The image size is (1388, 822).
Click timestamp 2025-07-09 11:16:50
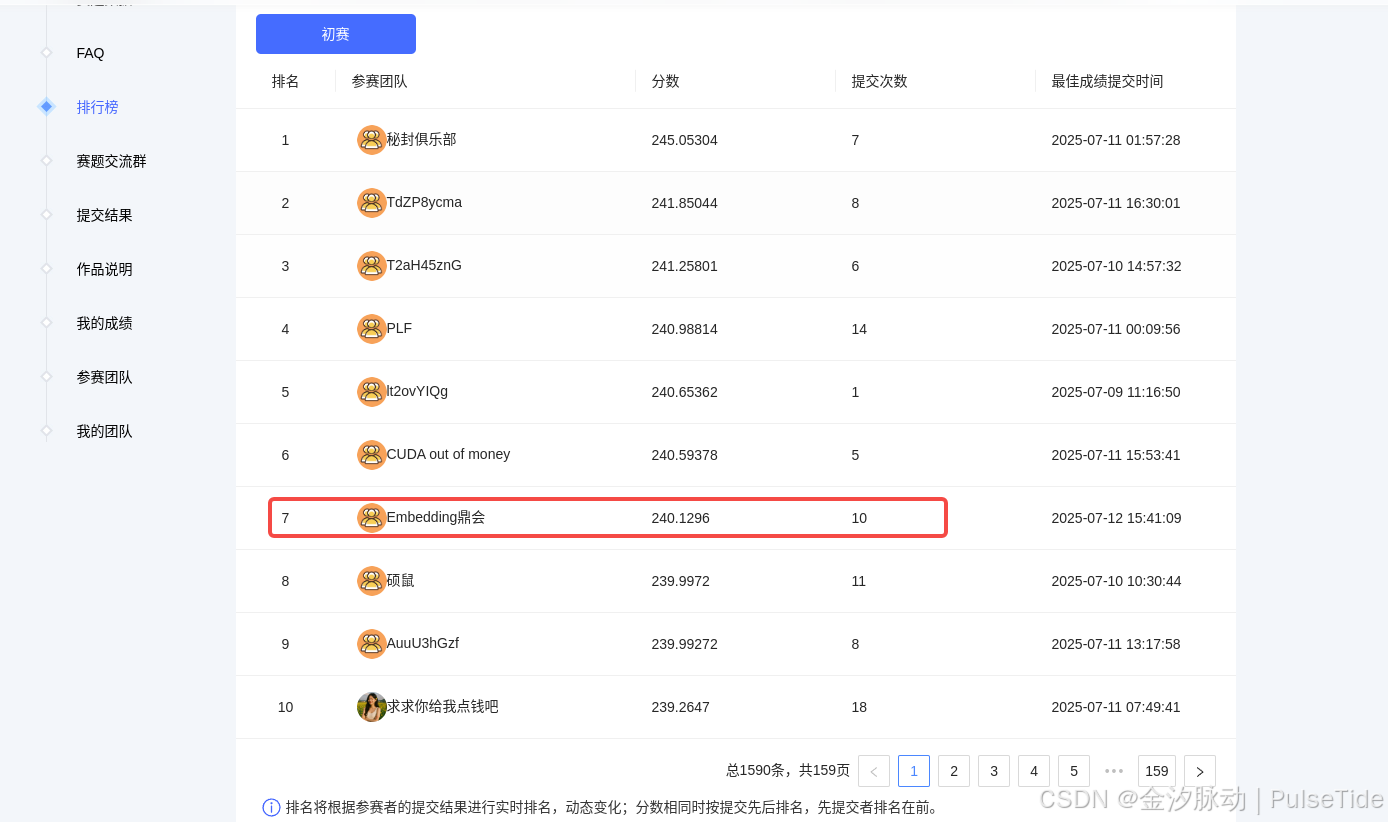(x=1116, y=392)
